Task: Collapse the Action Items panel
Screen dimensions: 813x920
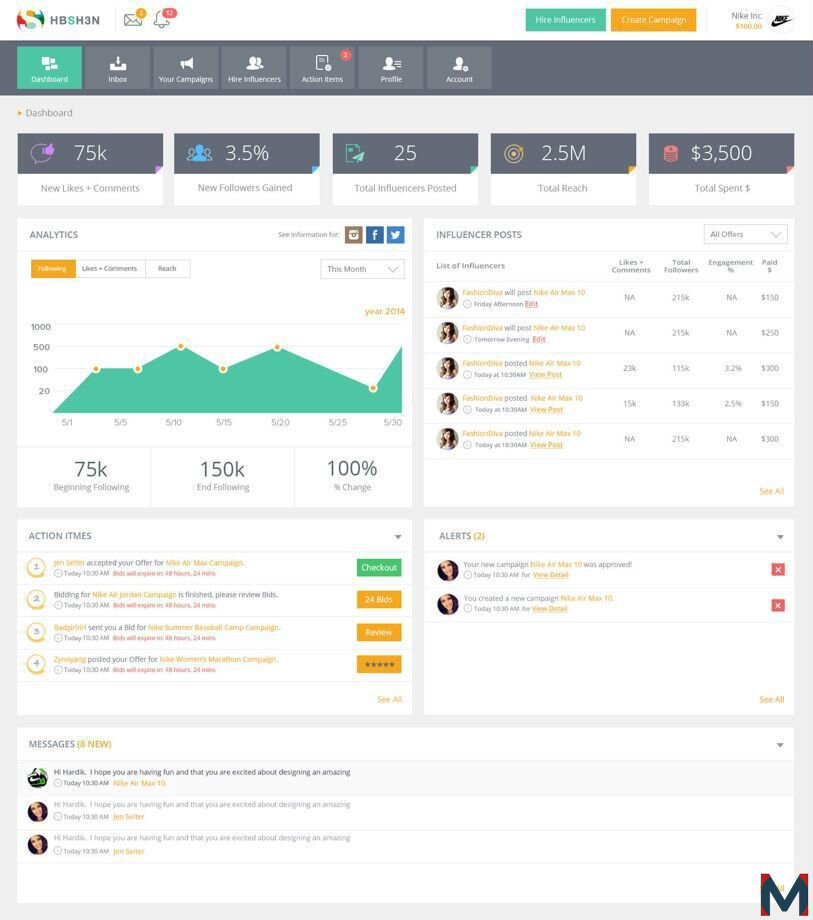Action: [398, 537]
